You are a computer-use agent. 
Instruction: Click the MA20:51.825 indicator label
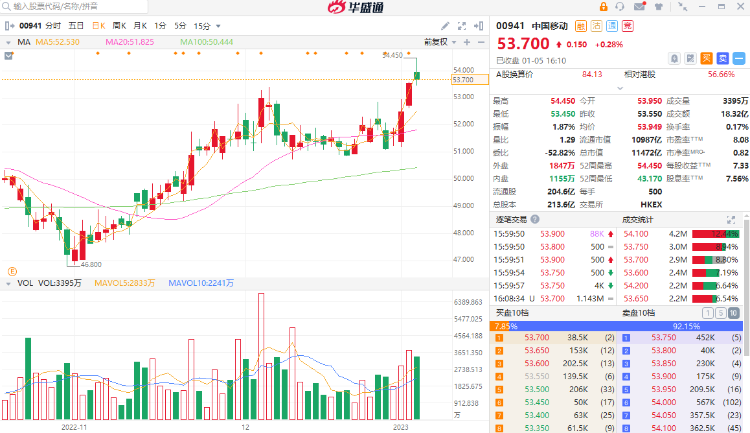pos(130,42)
